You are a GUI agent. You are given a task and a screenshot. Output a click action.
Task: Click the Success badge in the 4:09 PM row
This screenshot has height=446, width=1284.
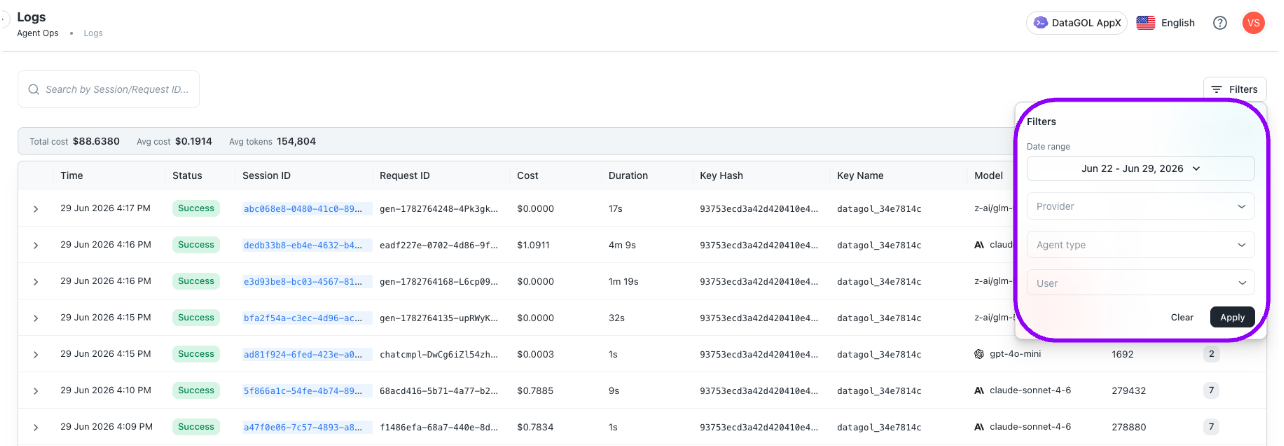tap(197, 427)
